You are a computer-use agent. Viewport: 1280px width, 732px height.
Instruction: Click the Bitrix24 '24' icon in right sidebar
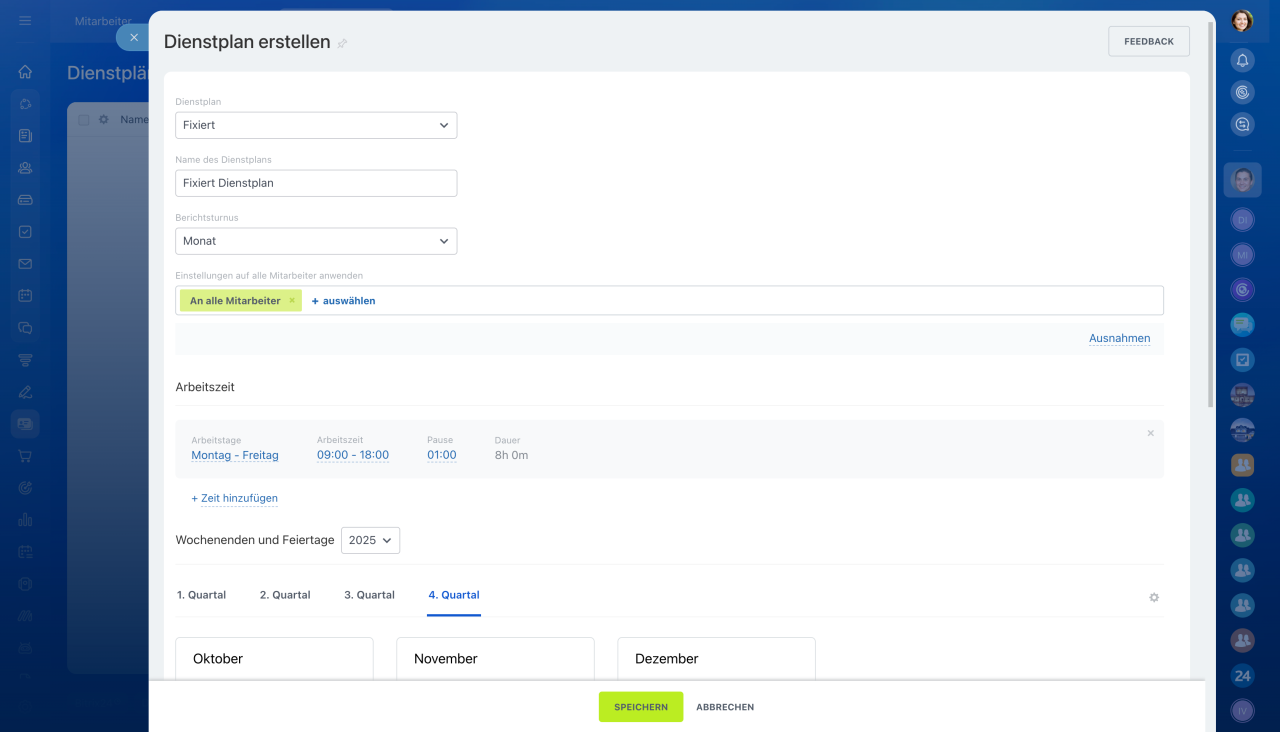1242,676
